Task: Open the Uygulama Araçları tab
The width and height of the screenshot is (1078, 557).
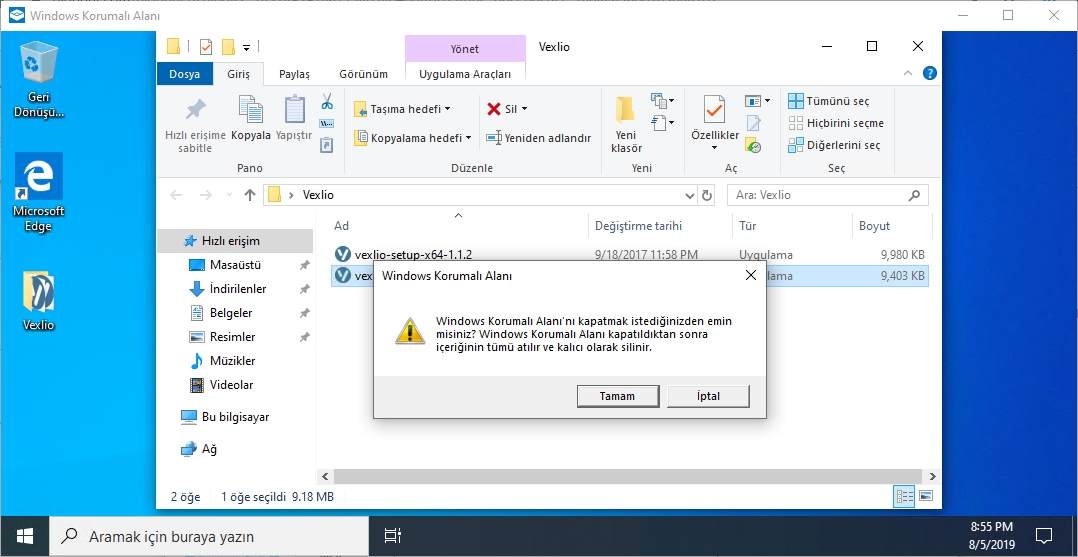Action: tap(465, 74)
